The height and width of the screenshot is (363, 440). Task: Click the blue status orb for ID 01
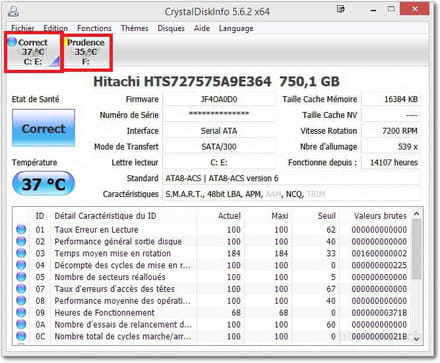(21, 229)
